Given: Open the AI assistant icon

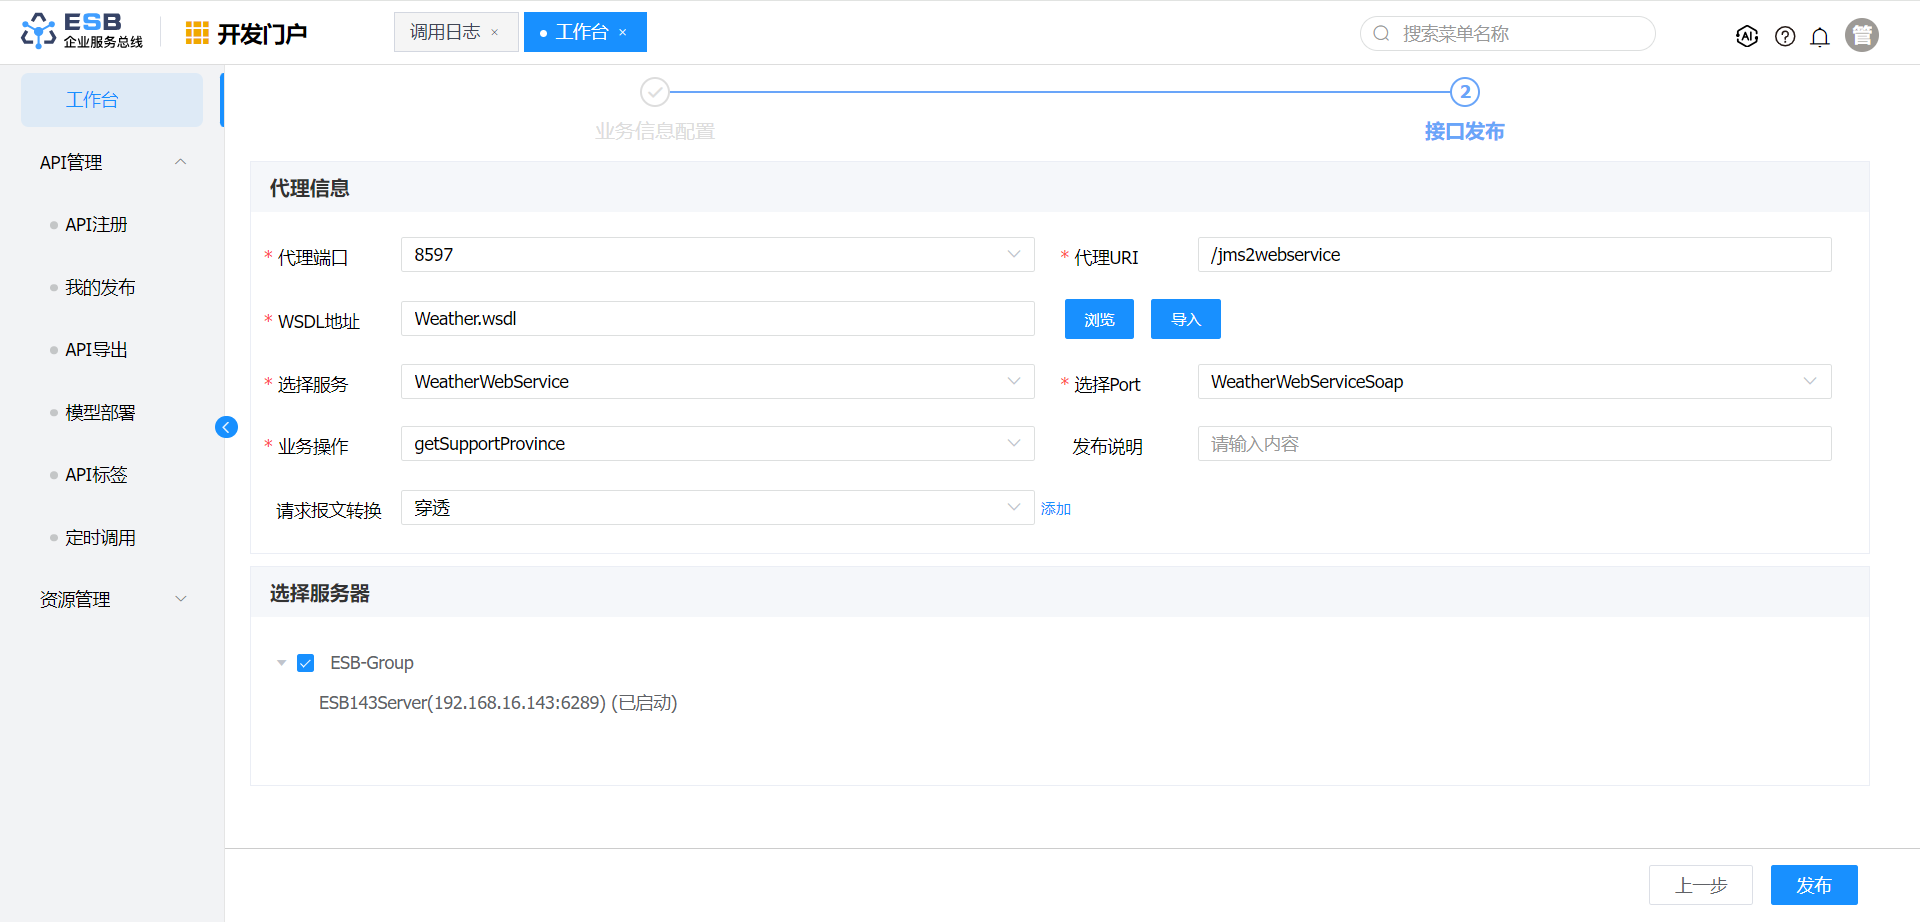Looking at the screenshot, I should click(x=1747, y=36).
